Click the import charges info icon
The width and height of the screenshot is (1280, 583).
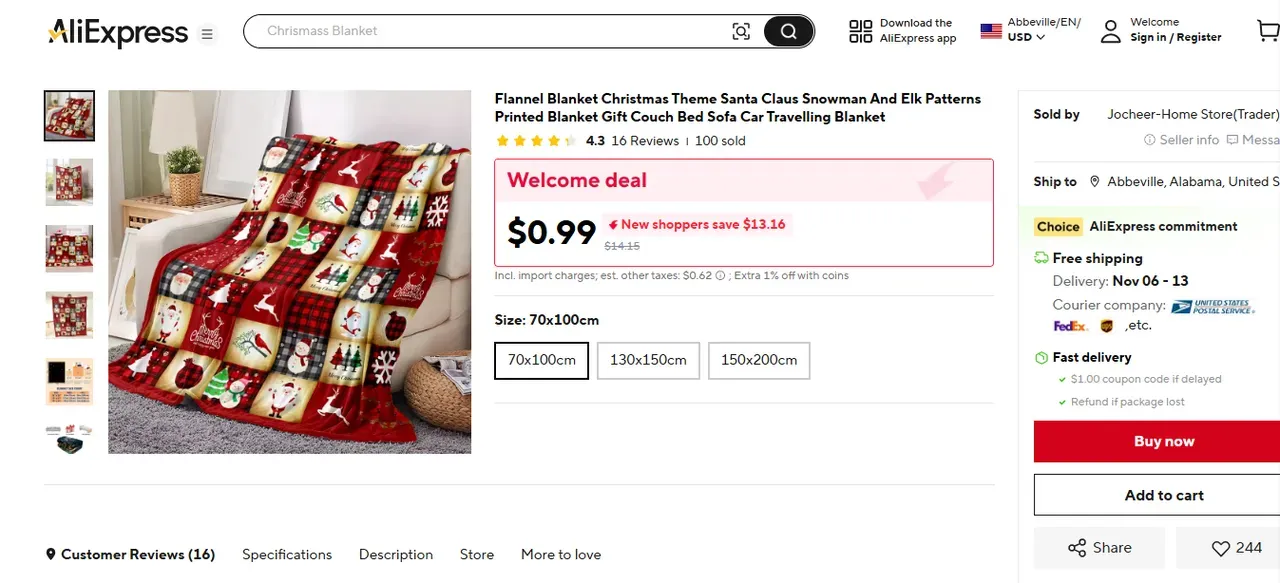tap(720, 276)
